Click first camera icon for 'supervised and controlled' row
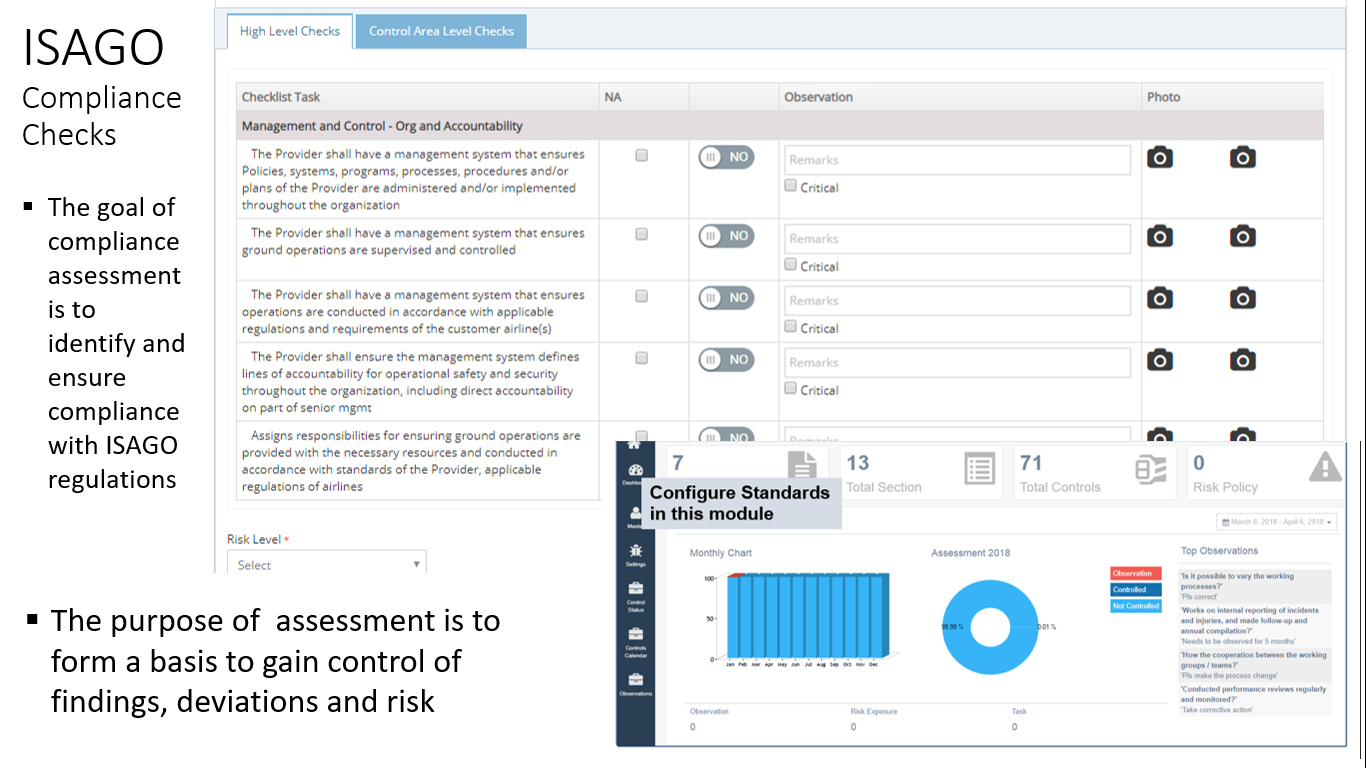The width and height of the screenshot is (1366, 768). [1160, 236]
